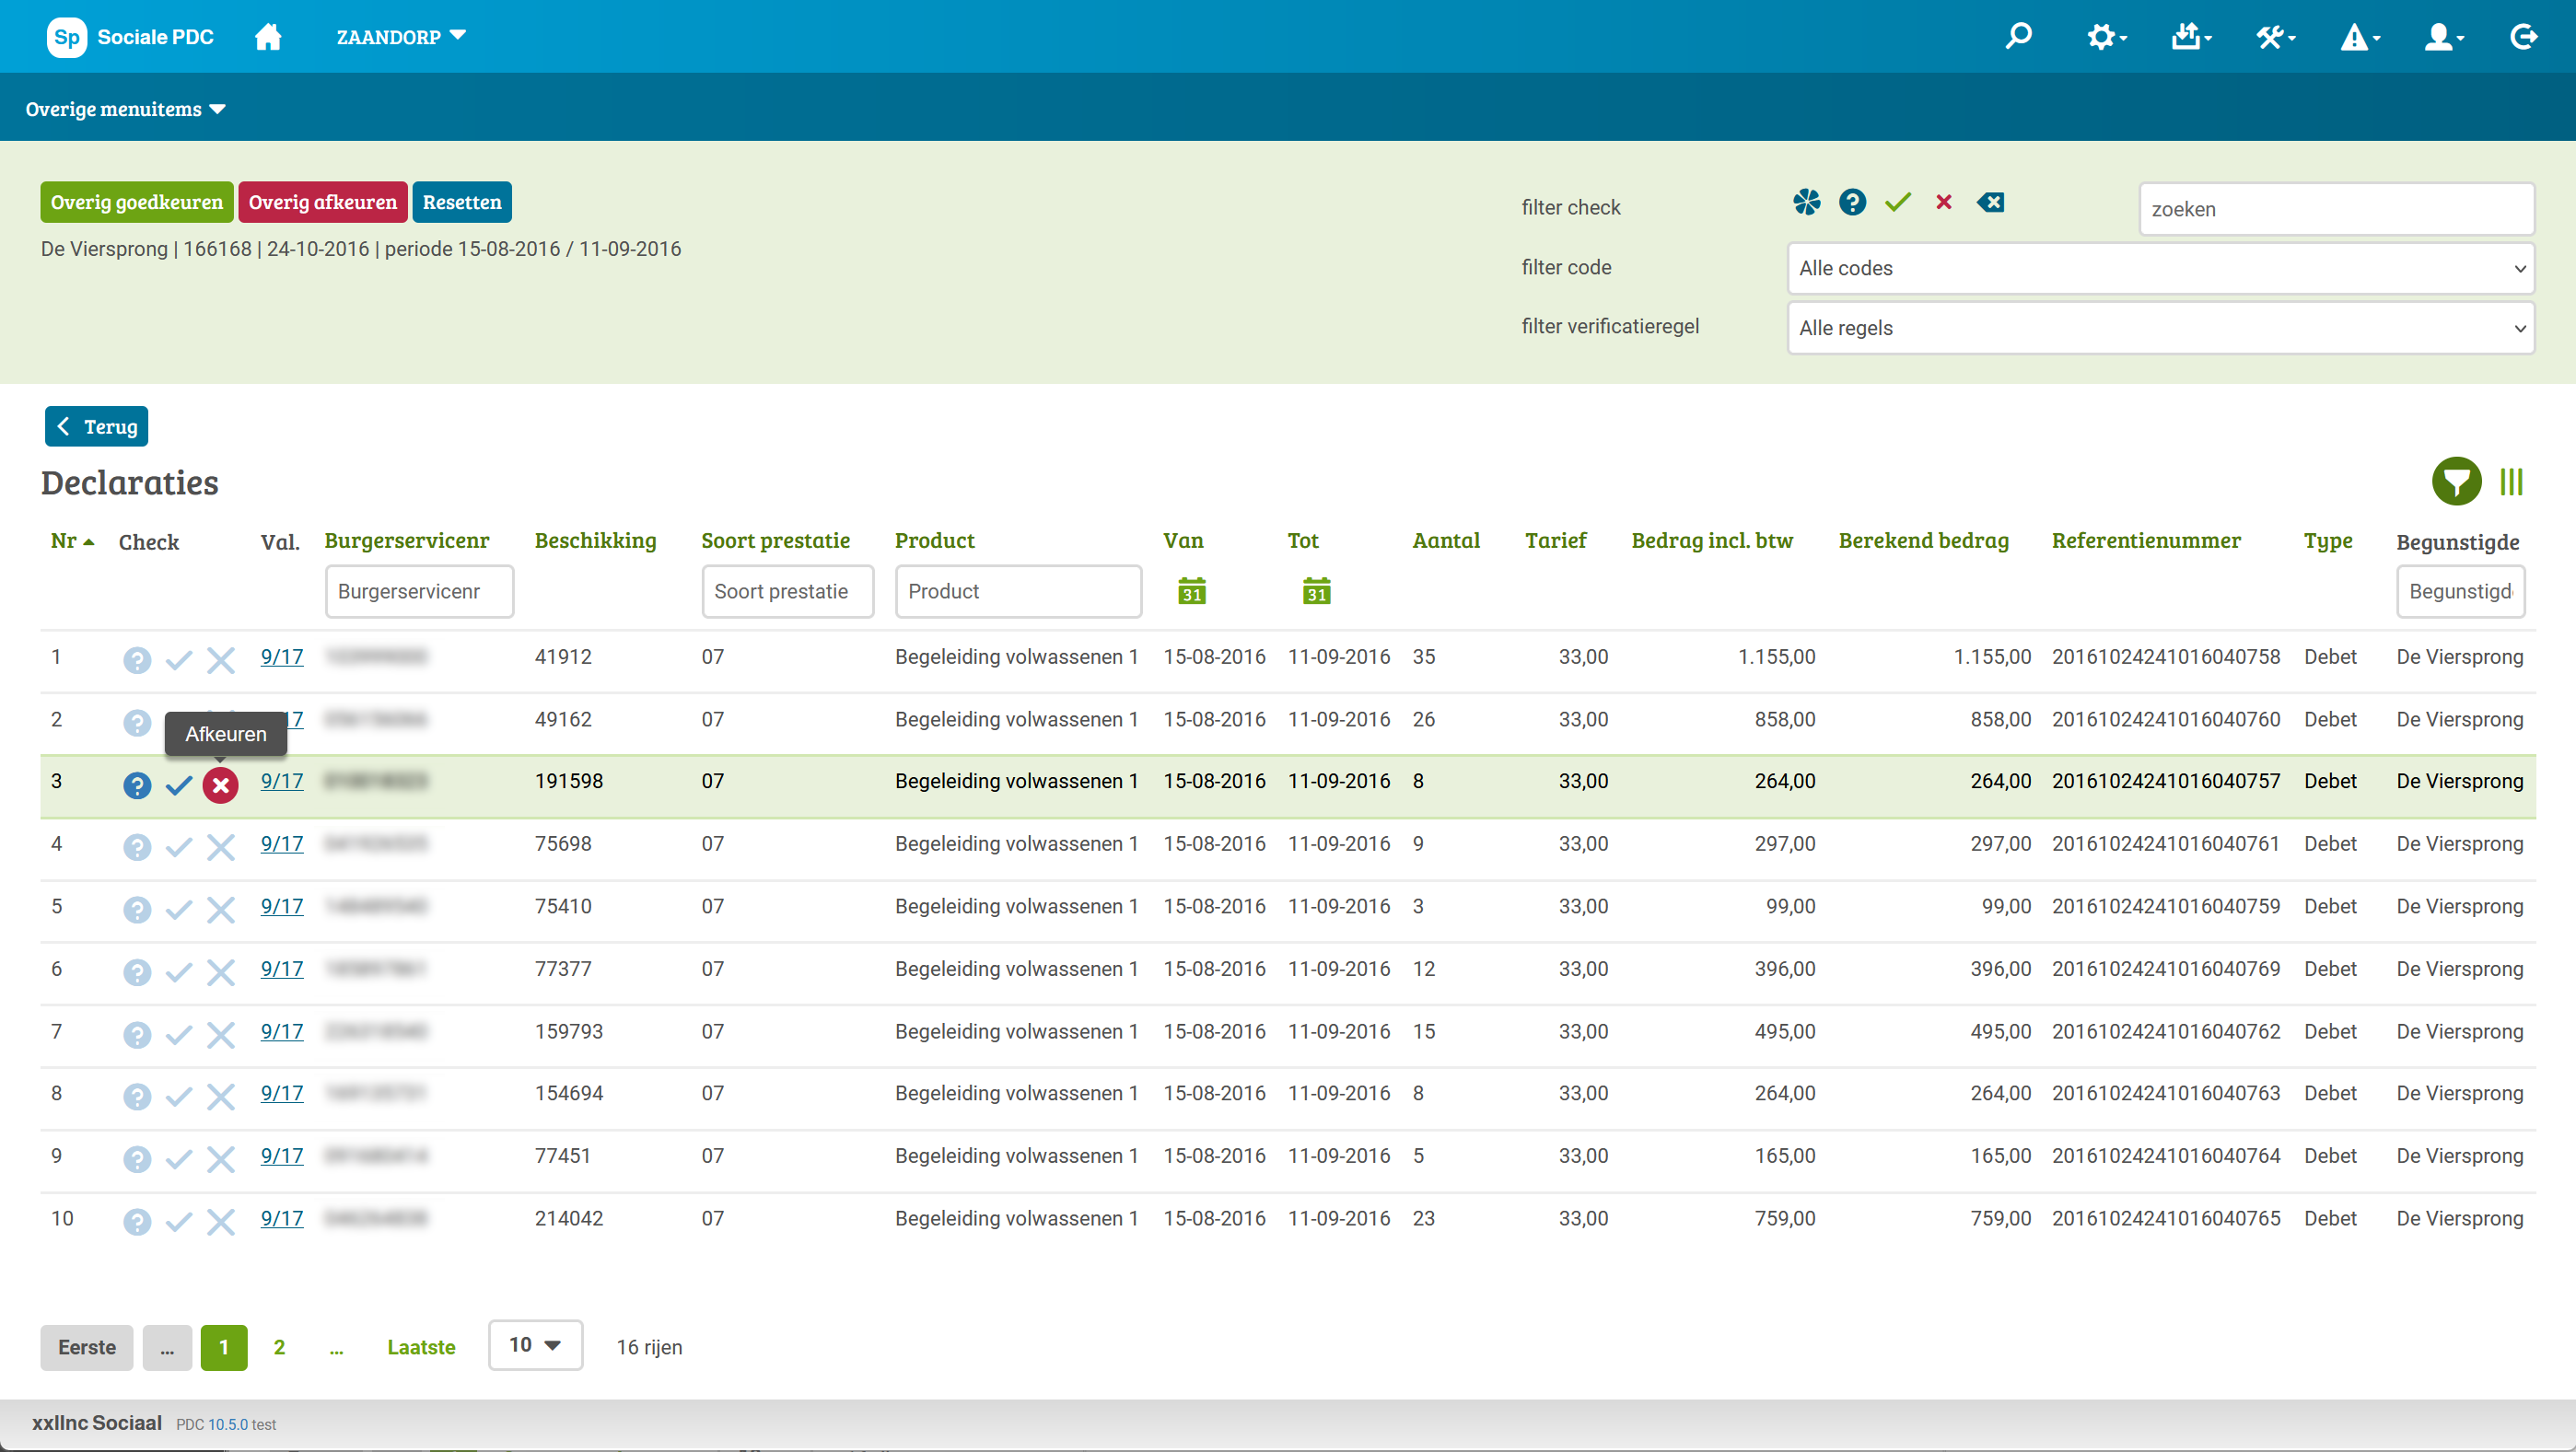The width and height of the screenshot is (2576, 1452).
Task: Approve row 3 with checkmark
Action: [179, 785]
